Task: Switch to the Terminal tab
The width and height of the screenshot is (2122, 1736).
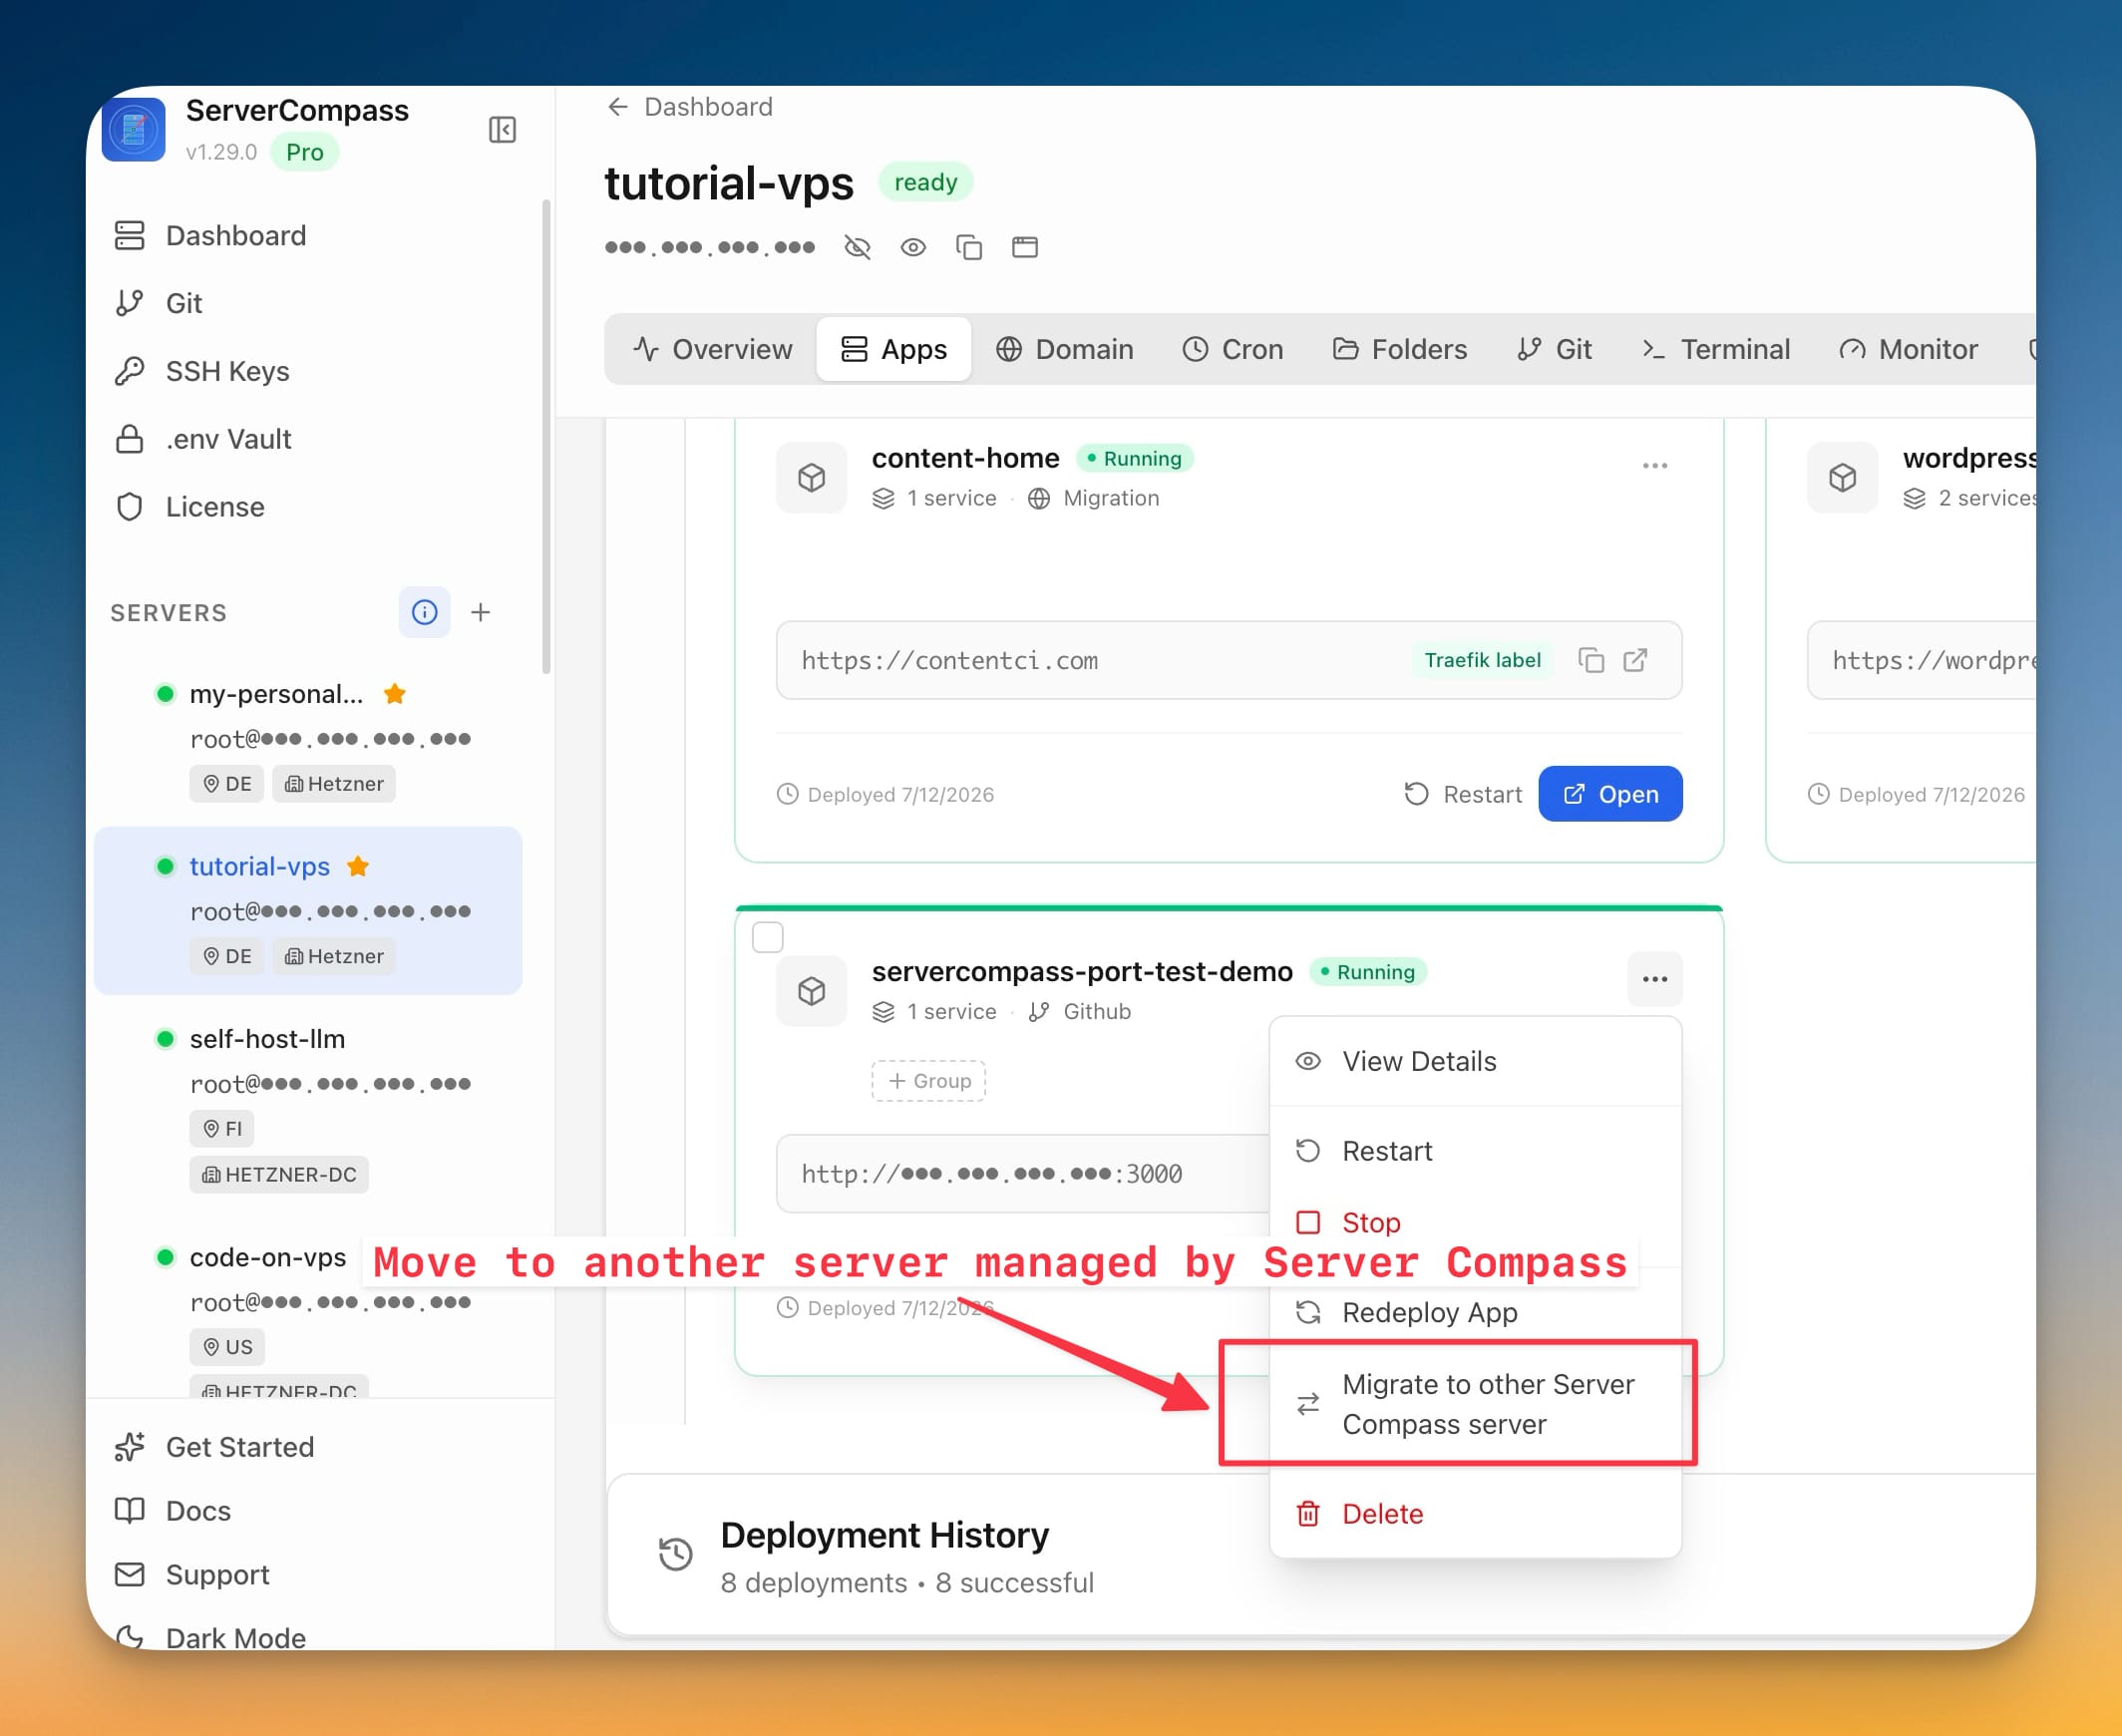Action: click(x=1715, y=350)
